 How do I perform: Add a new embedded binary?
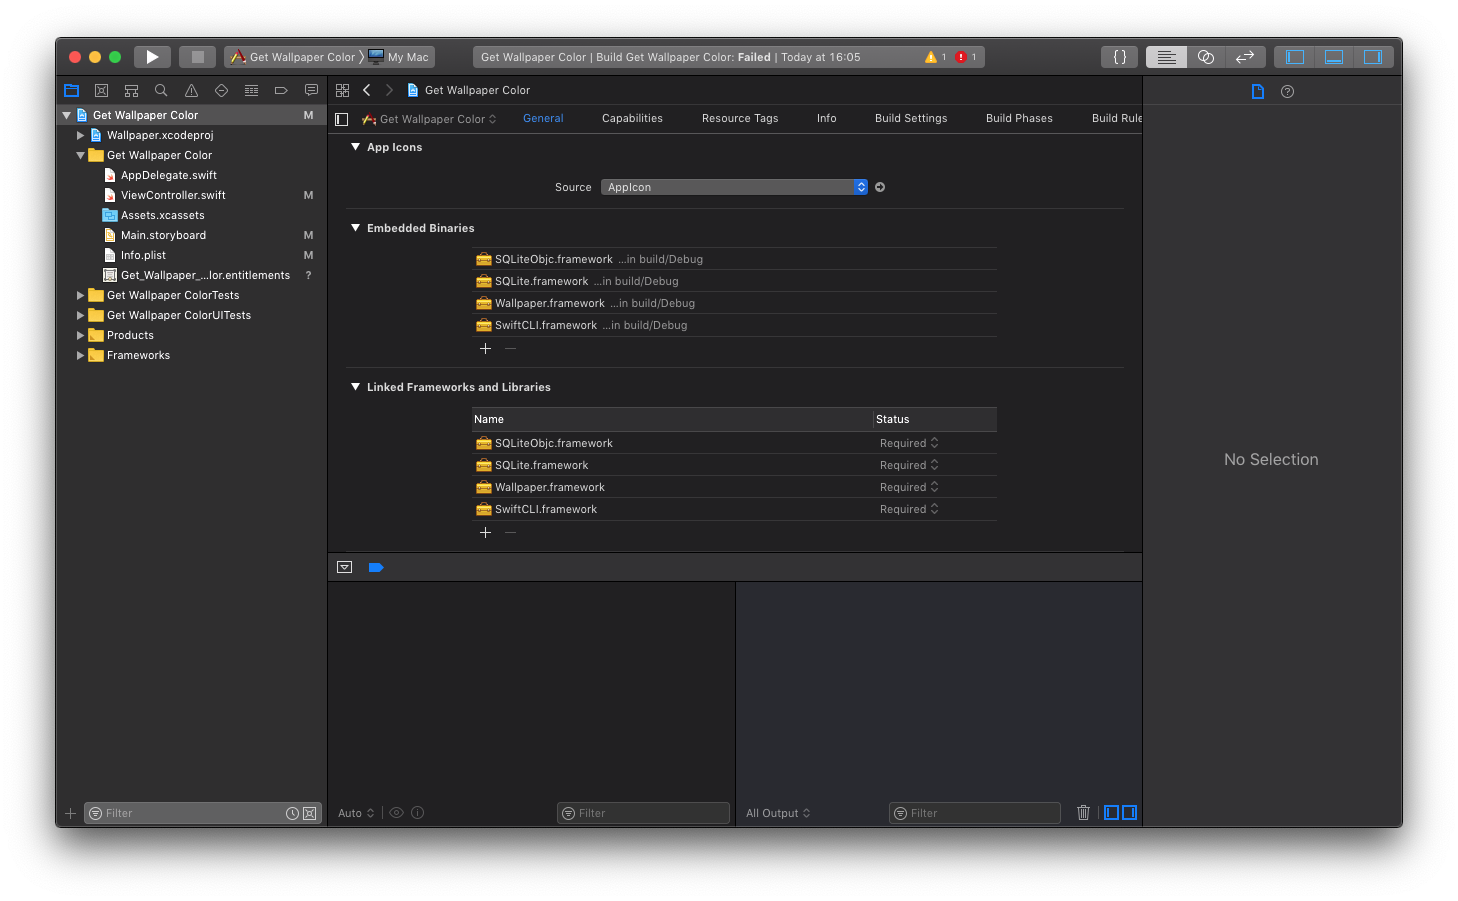pyautogui.click(x=485, y=348)
